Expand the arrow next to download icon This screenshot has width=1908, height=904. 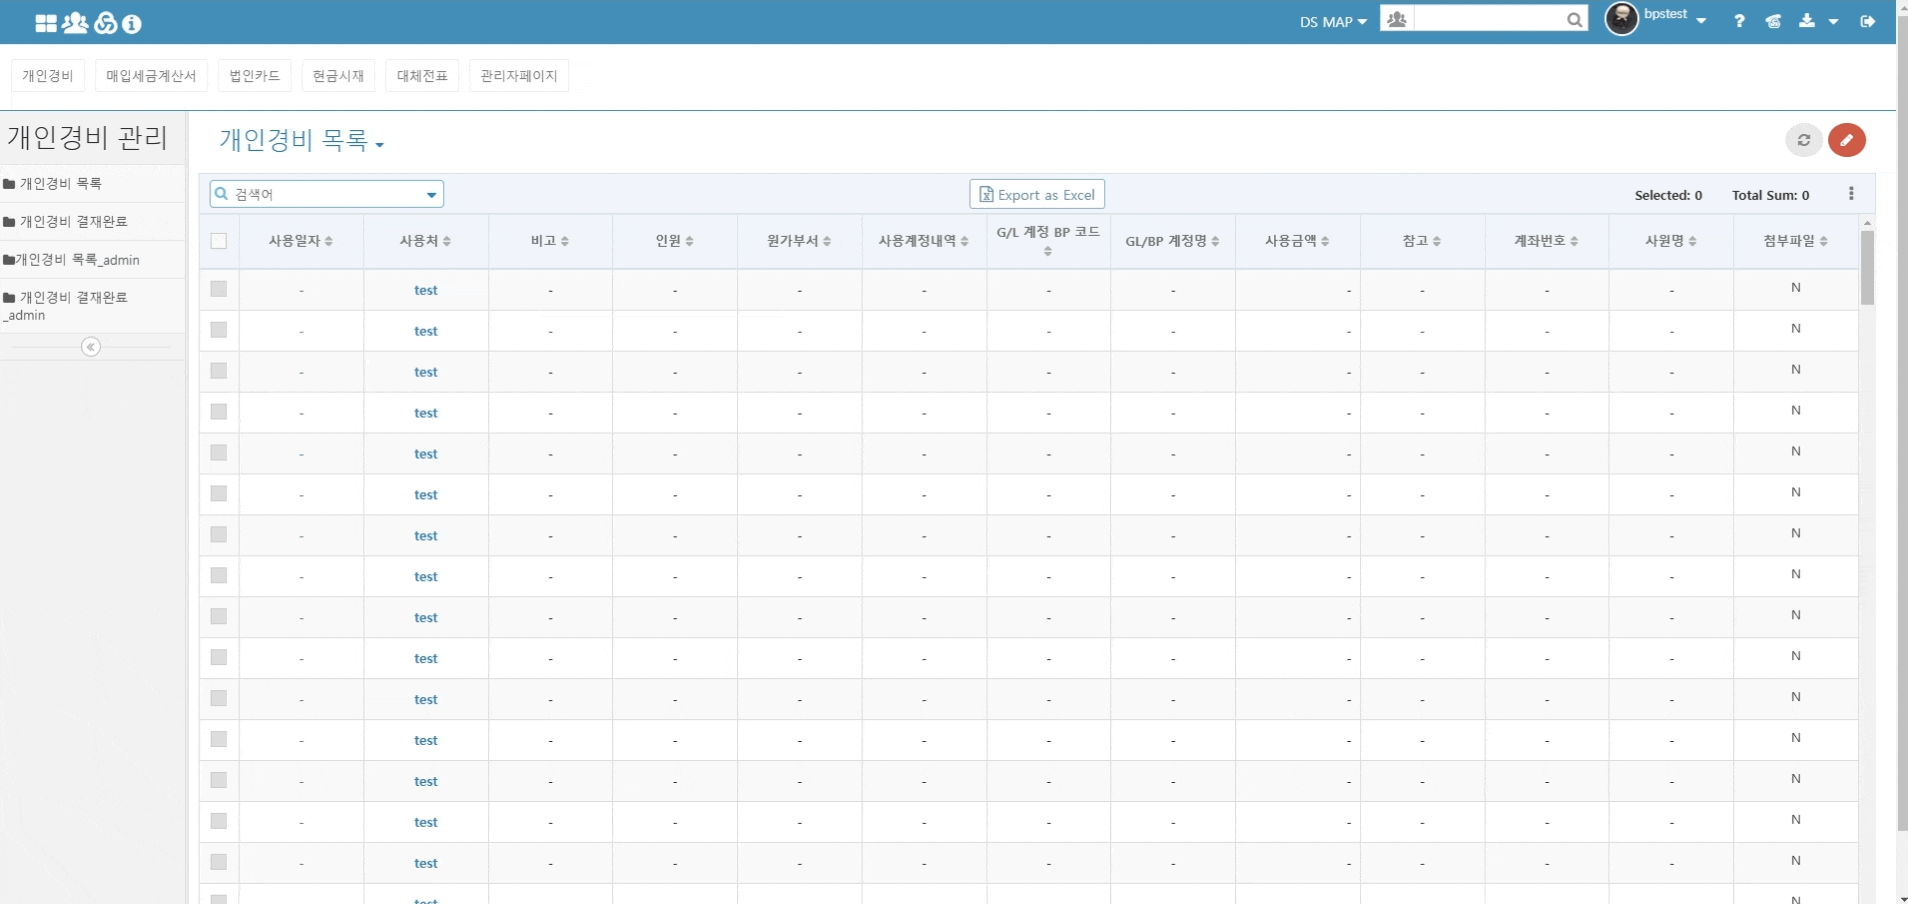click(x=1833, y=21)
